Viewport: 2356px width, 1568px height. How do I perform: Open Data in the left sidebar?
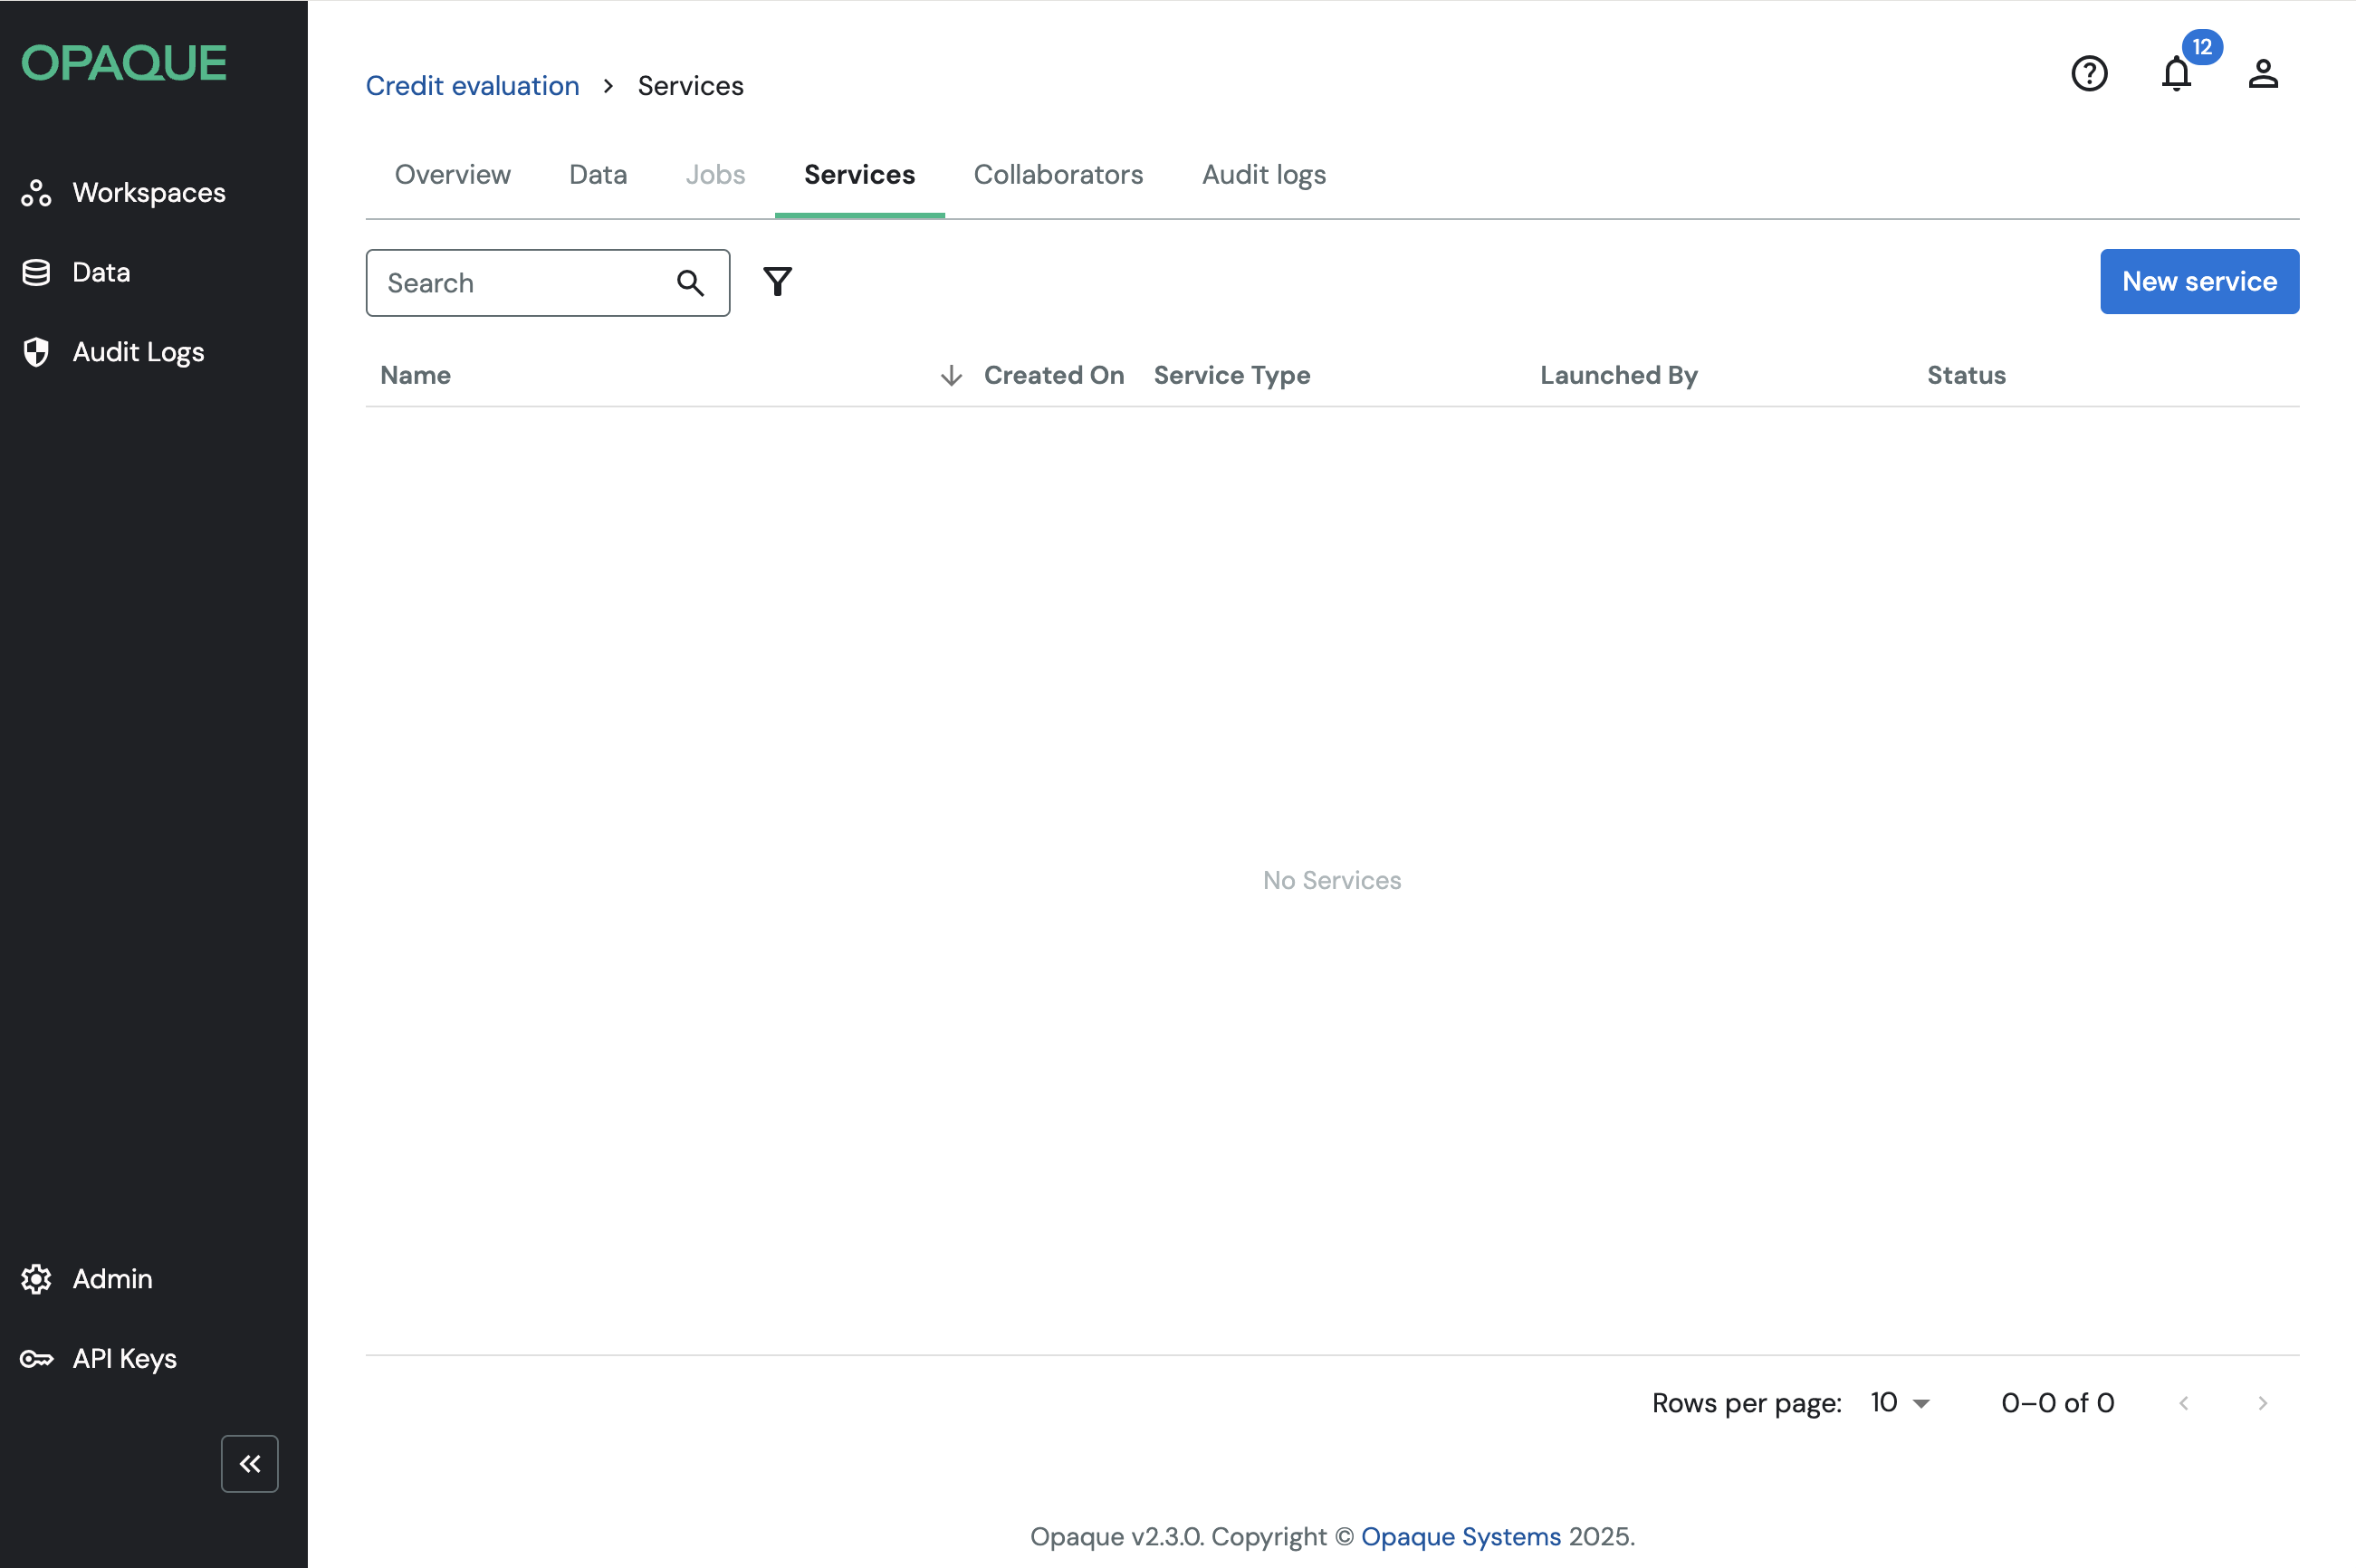click(76, 272)
